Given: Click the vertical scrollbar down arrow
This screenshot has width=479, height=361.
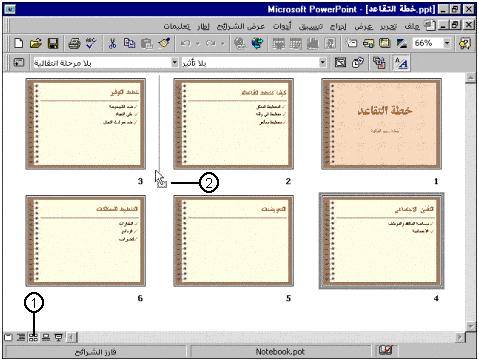Looking at the screenshot, I should pyautogui.click(x=470, y=326).
